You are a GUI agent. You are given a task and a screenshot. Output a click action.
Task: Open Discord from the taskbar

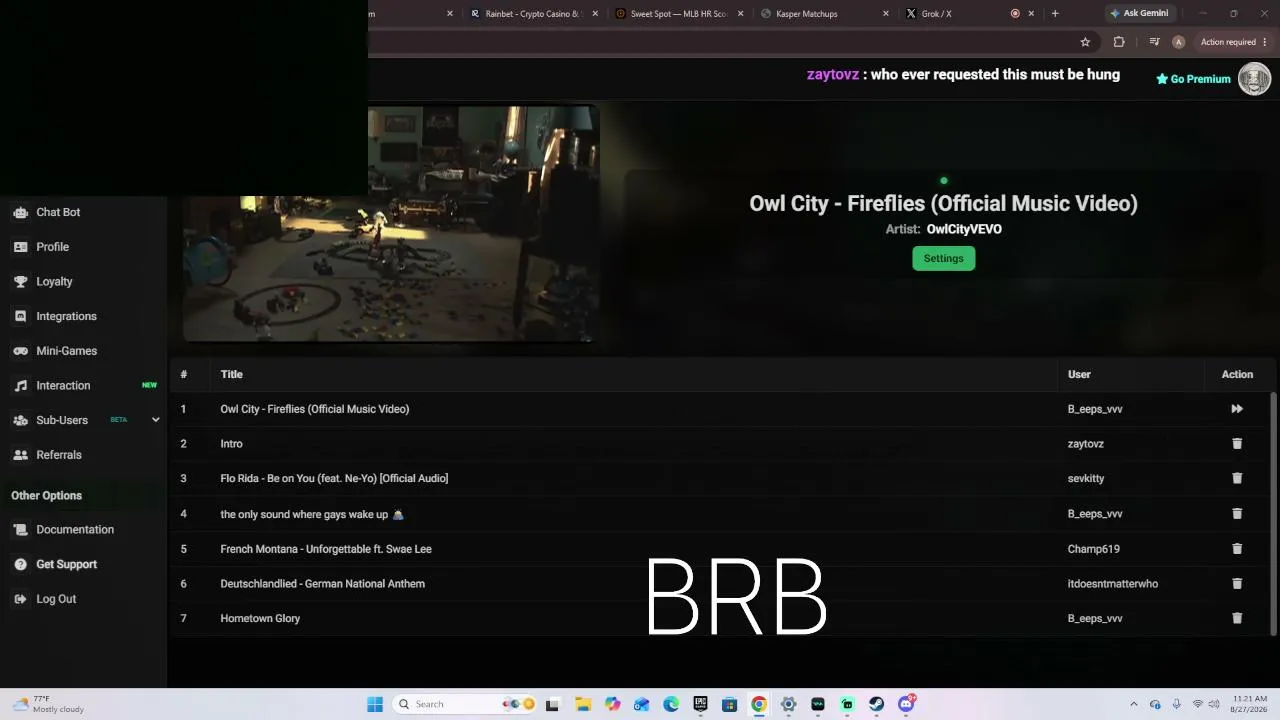point(906,704)
